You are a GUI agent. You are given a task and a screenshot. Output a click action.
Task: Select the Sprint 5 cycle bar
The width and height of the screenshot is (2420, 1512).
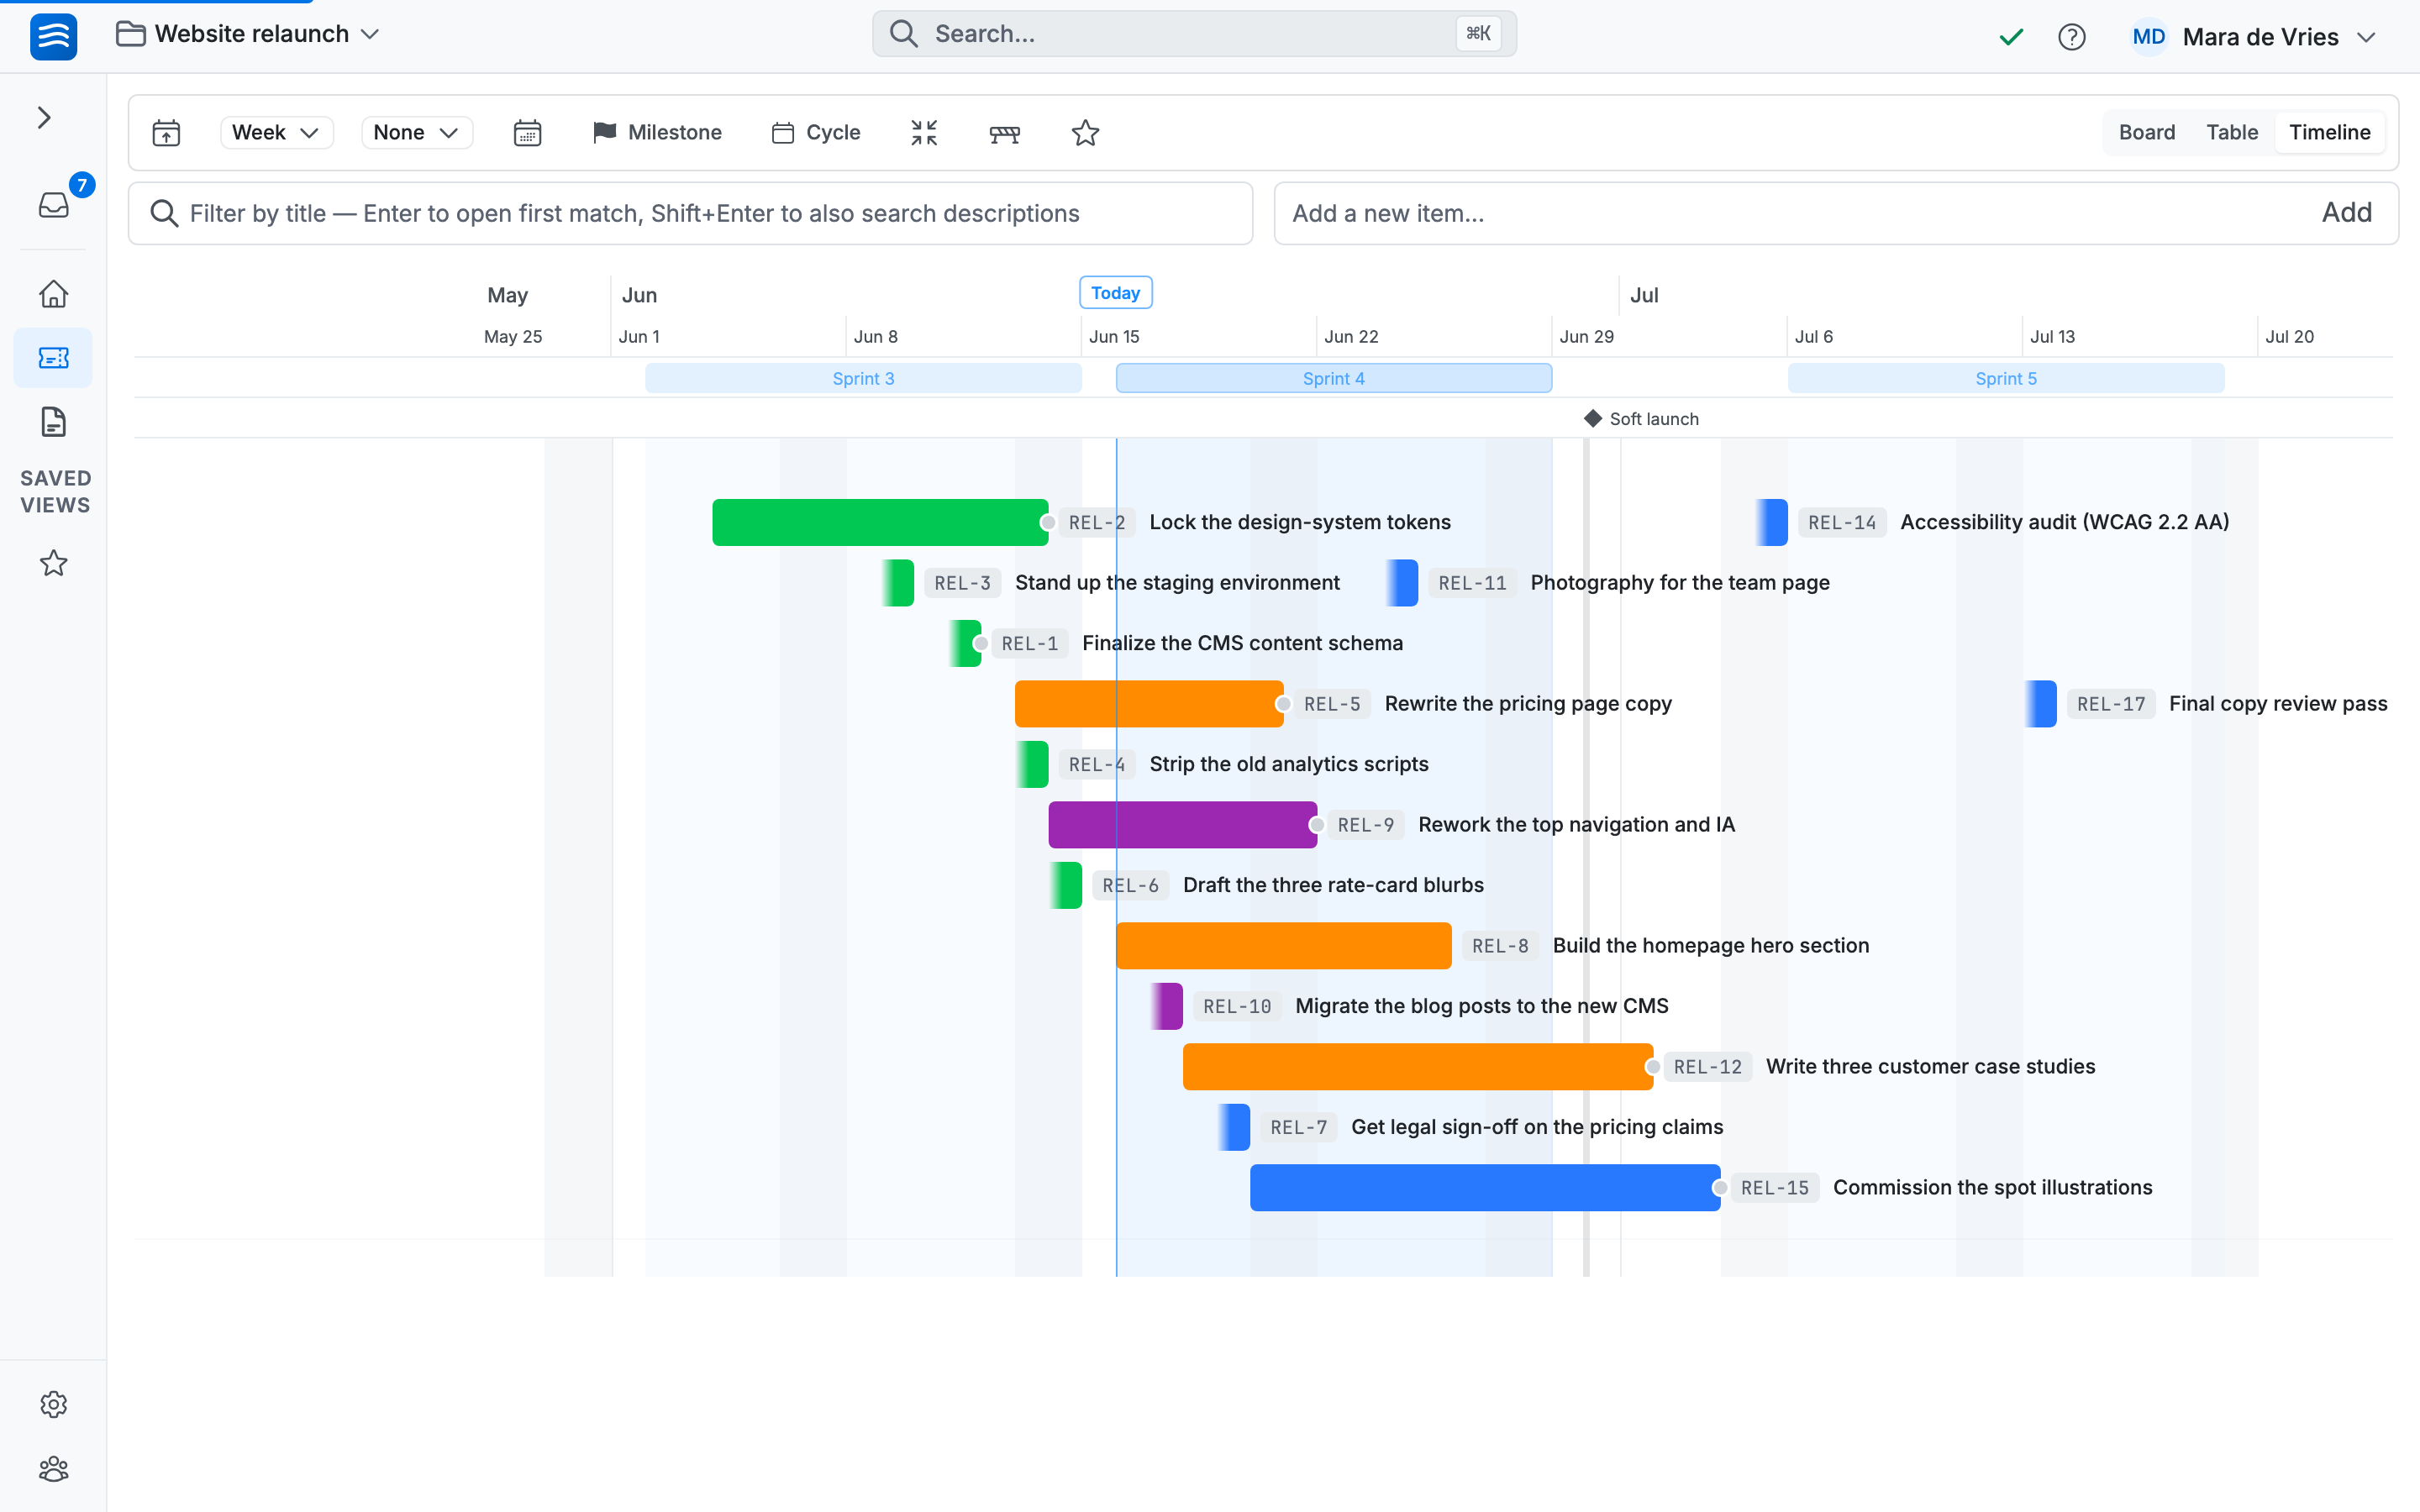[2005, 379]
